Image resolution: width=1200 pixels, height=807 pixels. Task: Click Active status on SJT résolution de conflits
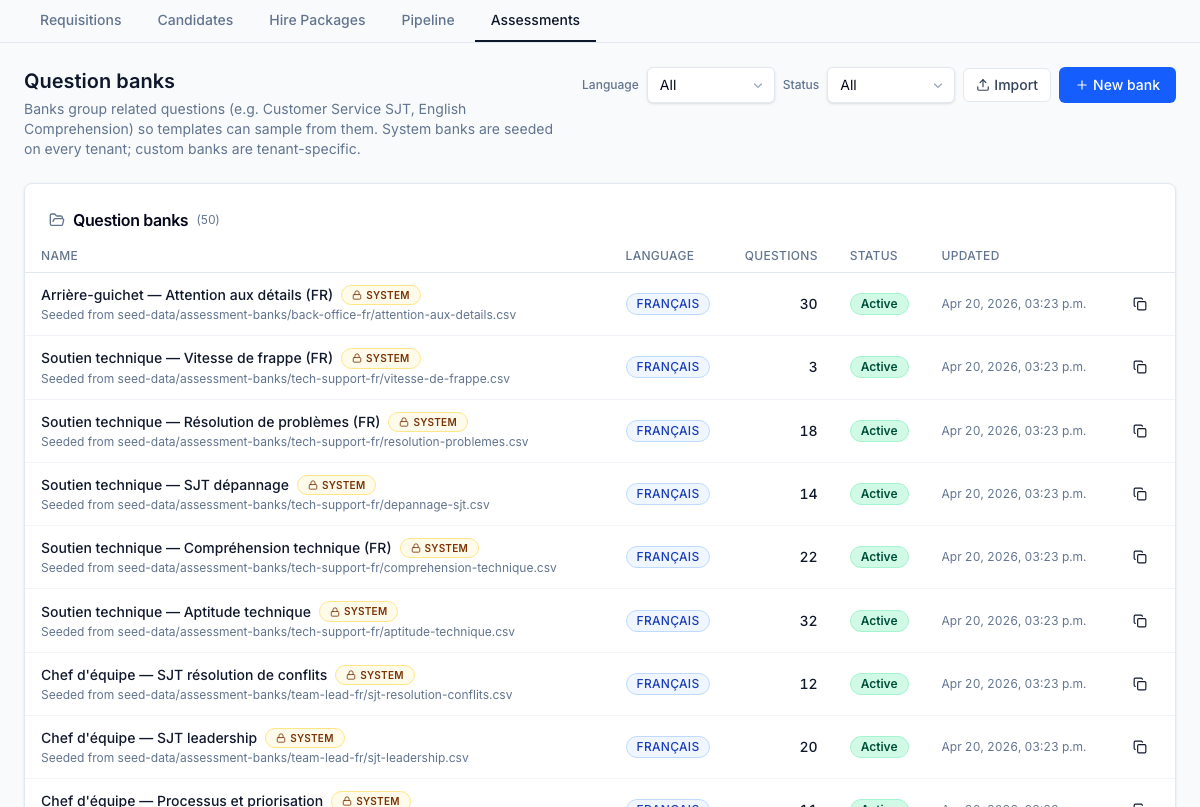pyautogui.click(x=879, y=684)
